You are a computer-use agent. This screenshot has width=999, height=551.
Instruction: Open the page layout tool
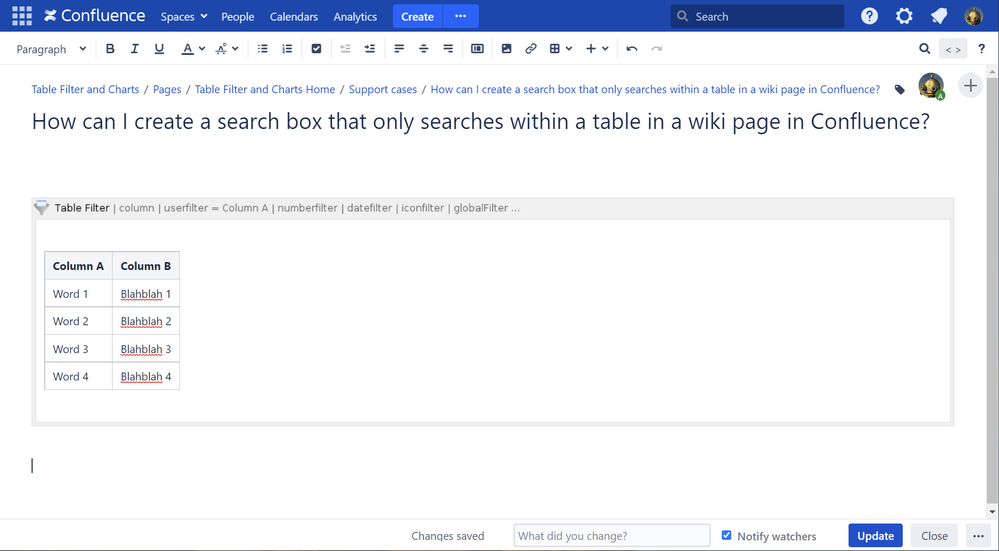coord(477,48)
